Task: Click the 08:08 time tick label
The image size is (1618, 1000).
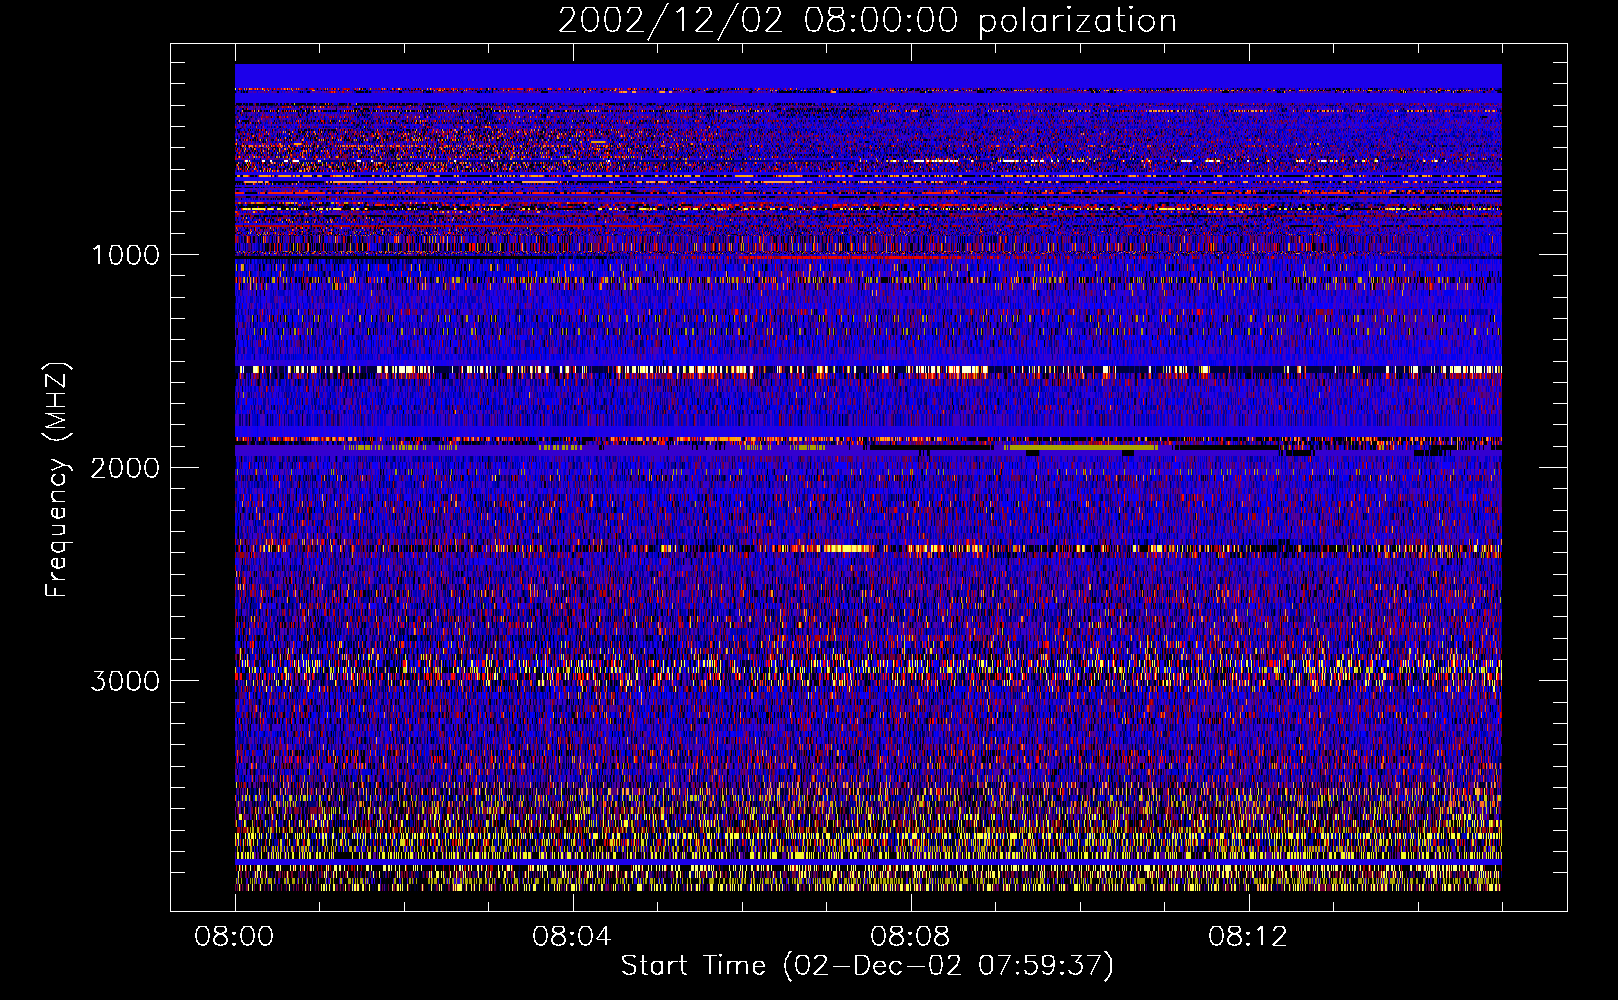Action: point(910,937)
